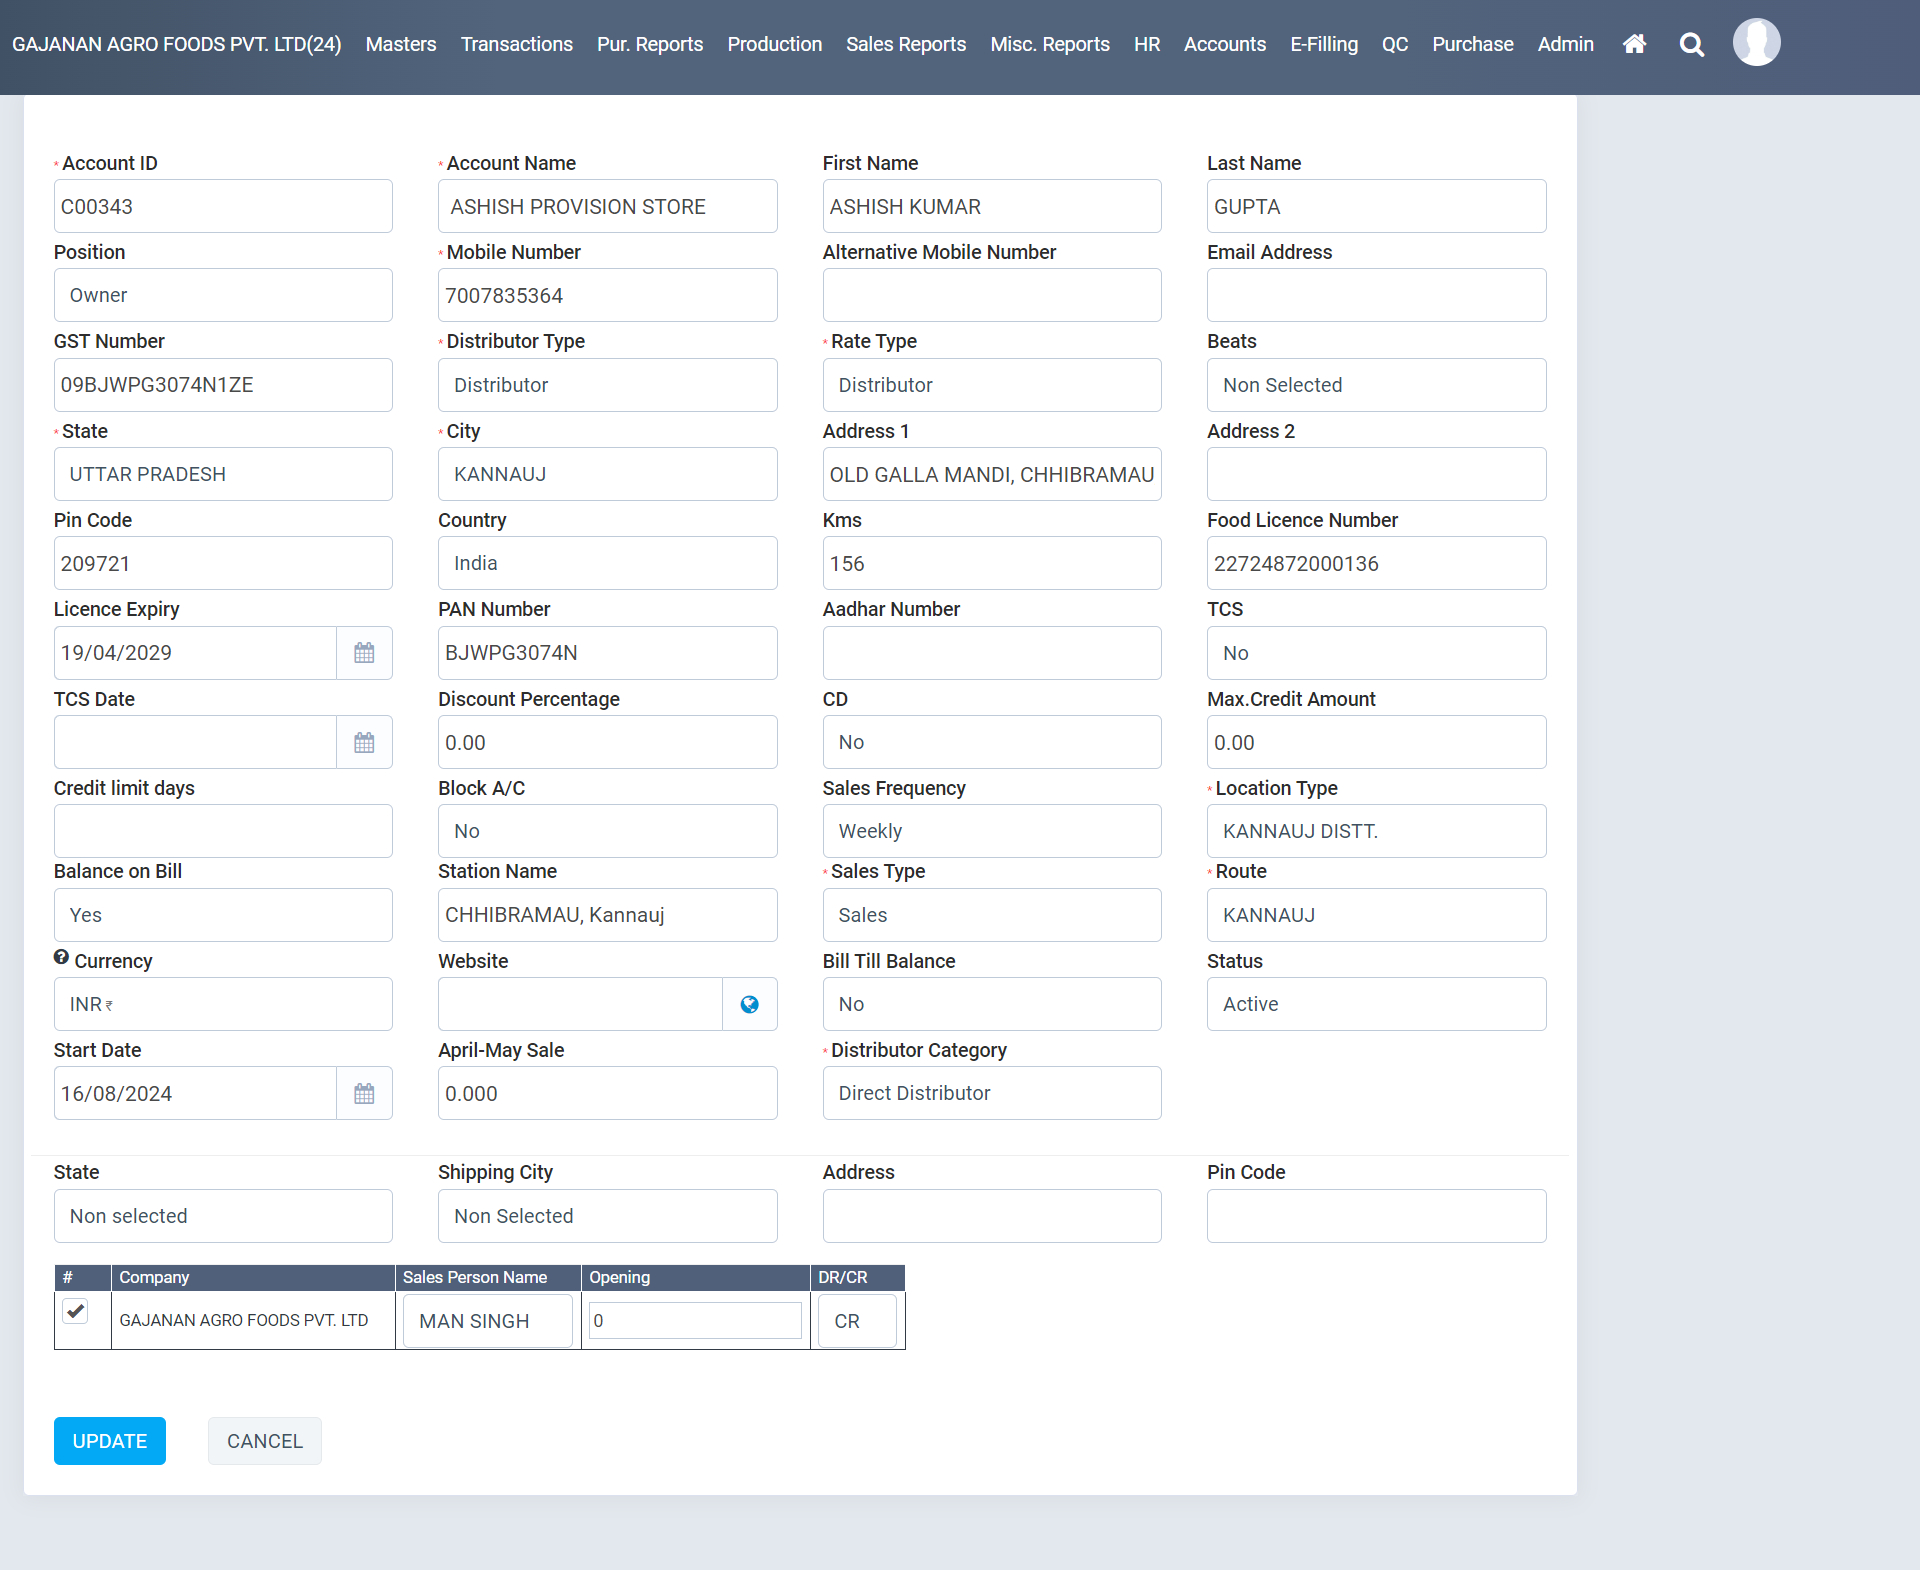This screenshot has height=1570, width=1920.
Task: Expand the Sales Frequency Weekly dropdown
Action: pyautogui.click(x=991, y=831)
